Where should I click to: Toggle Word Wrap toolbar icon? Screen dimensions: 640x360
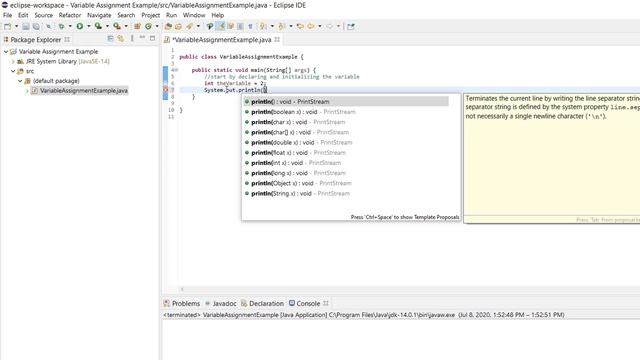coord(231,27)
